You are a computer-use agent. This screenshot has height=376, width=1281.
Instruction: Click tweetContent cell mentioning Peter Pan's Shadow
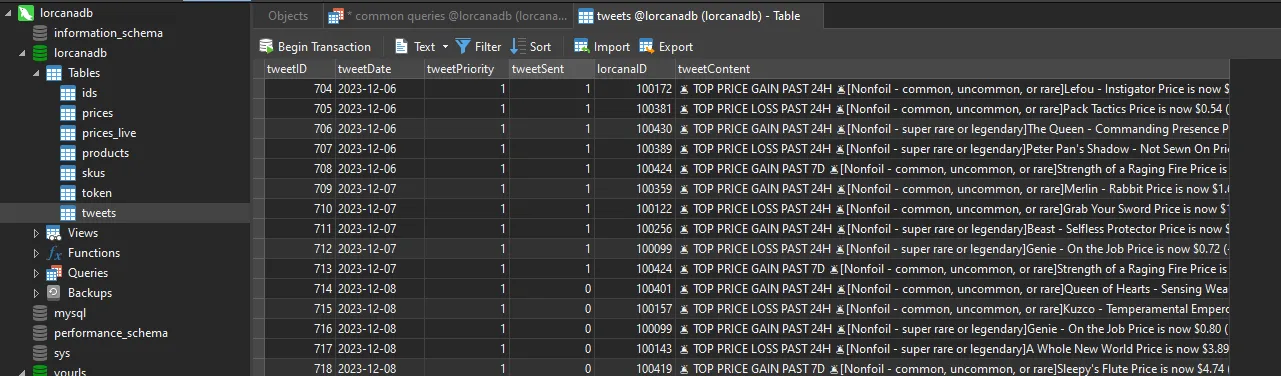pos(951,149)
